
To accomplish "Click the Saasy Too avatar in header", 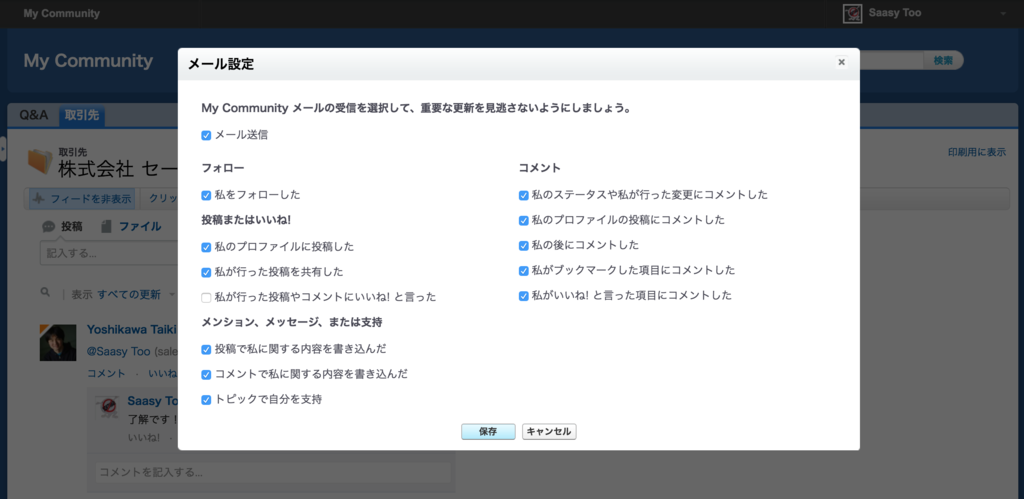I will pyautogui.click(x=852, y=14).
